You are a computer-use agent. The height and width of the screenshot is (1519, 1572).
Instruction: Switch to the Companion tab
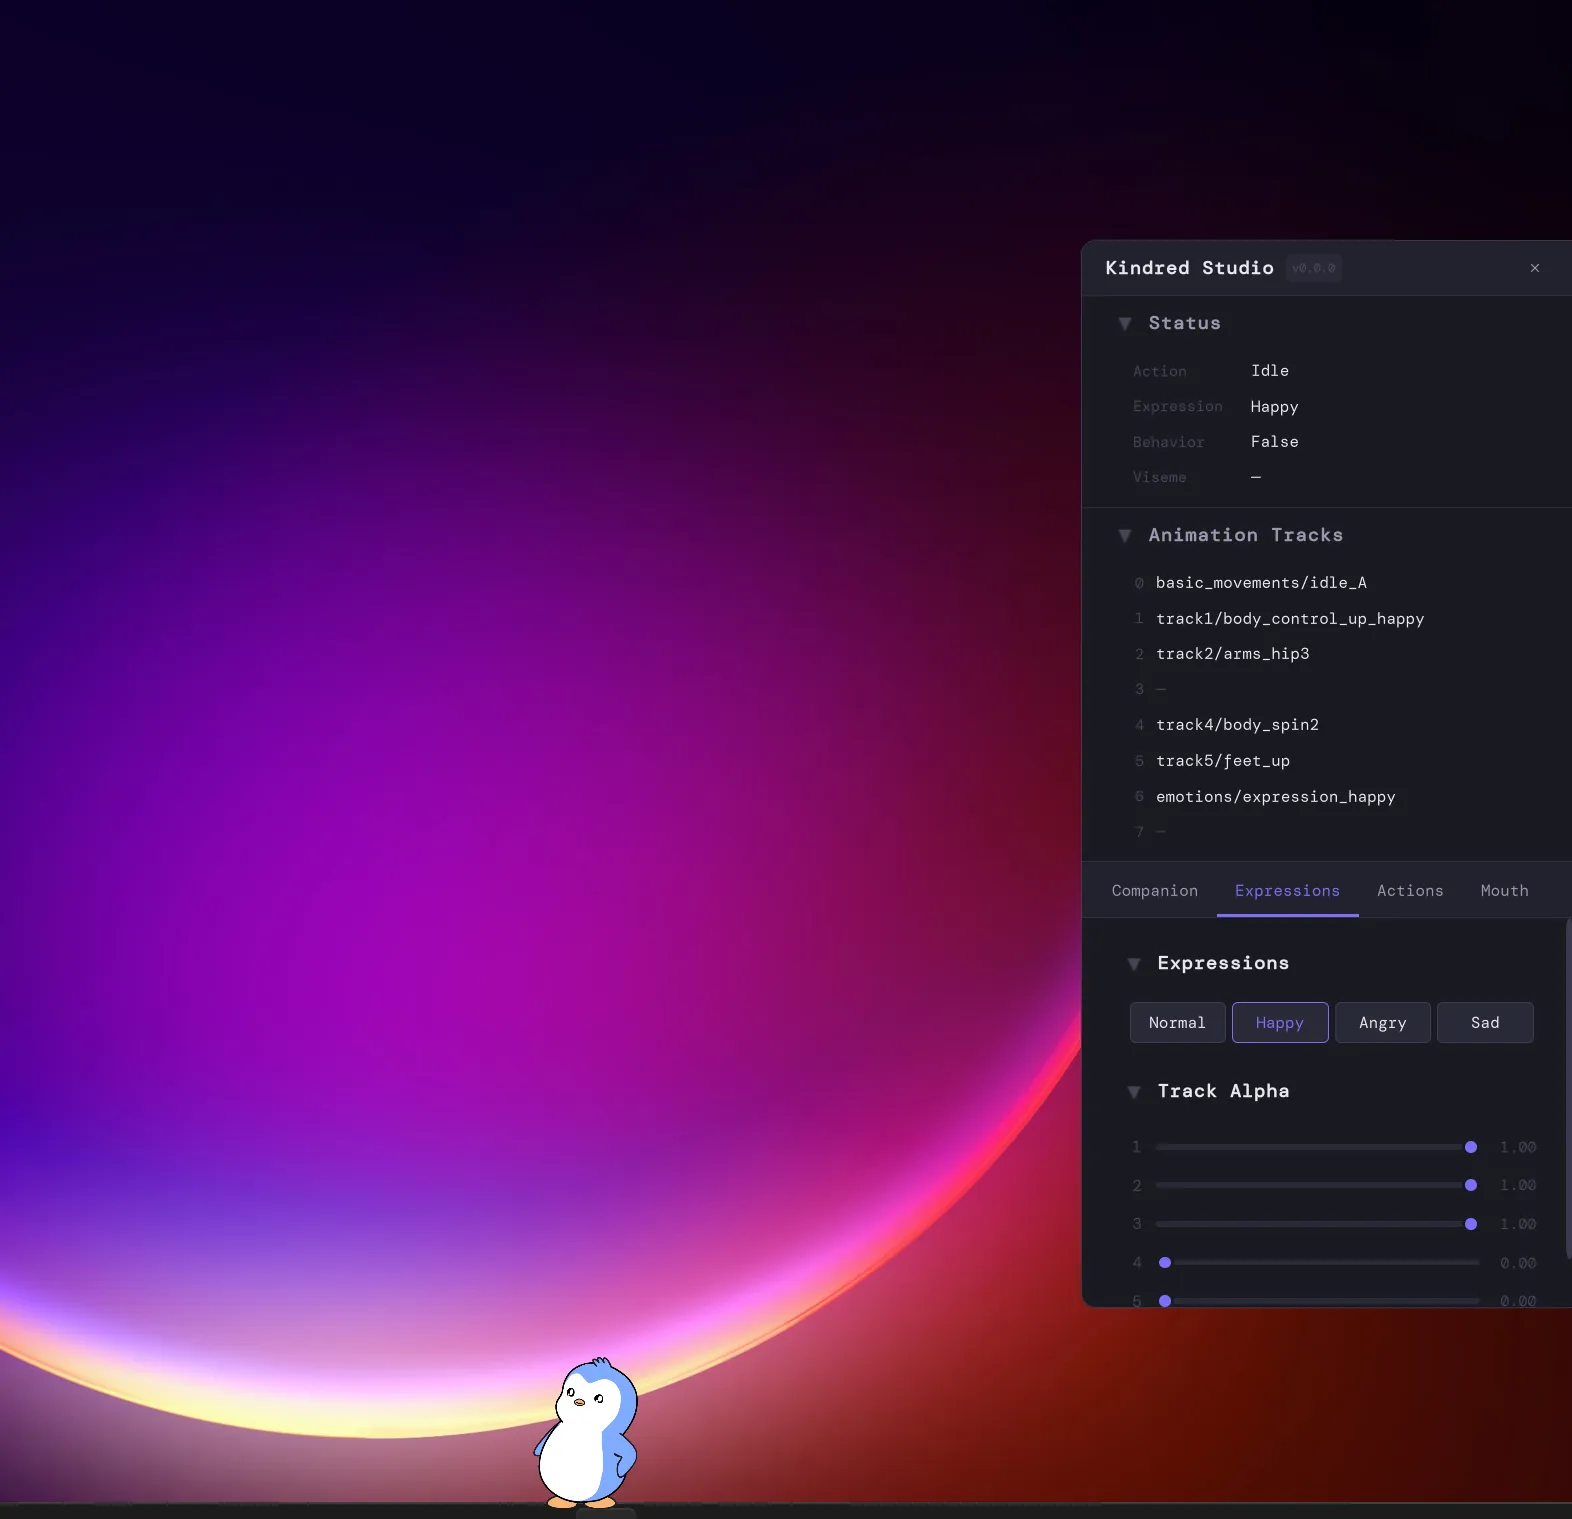[1154, 891]
